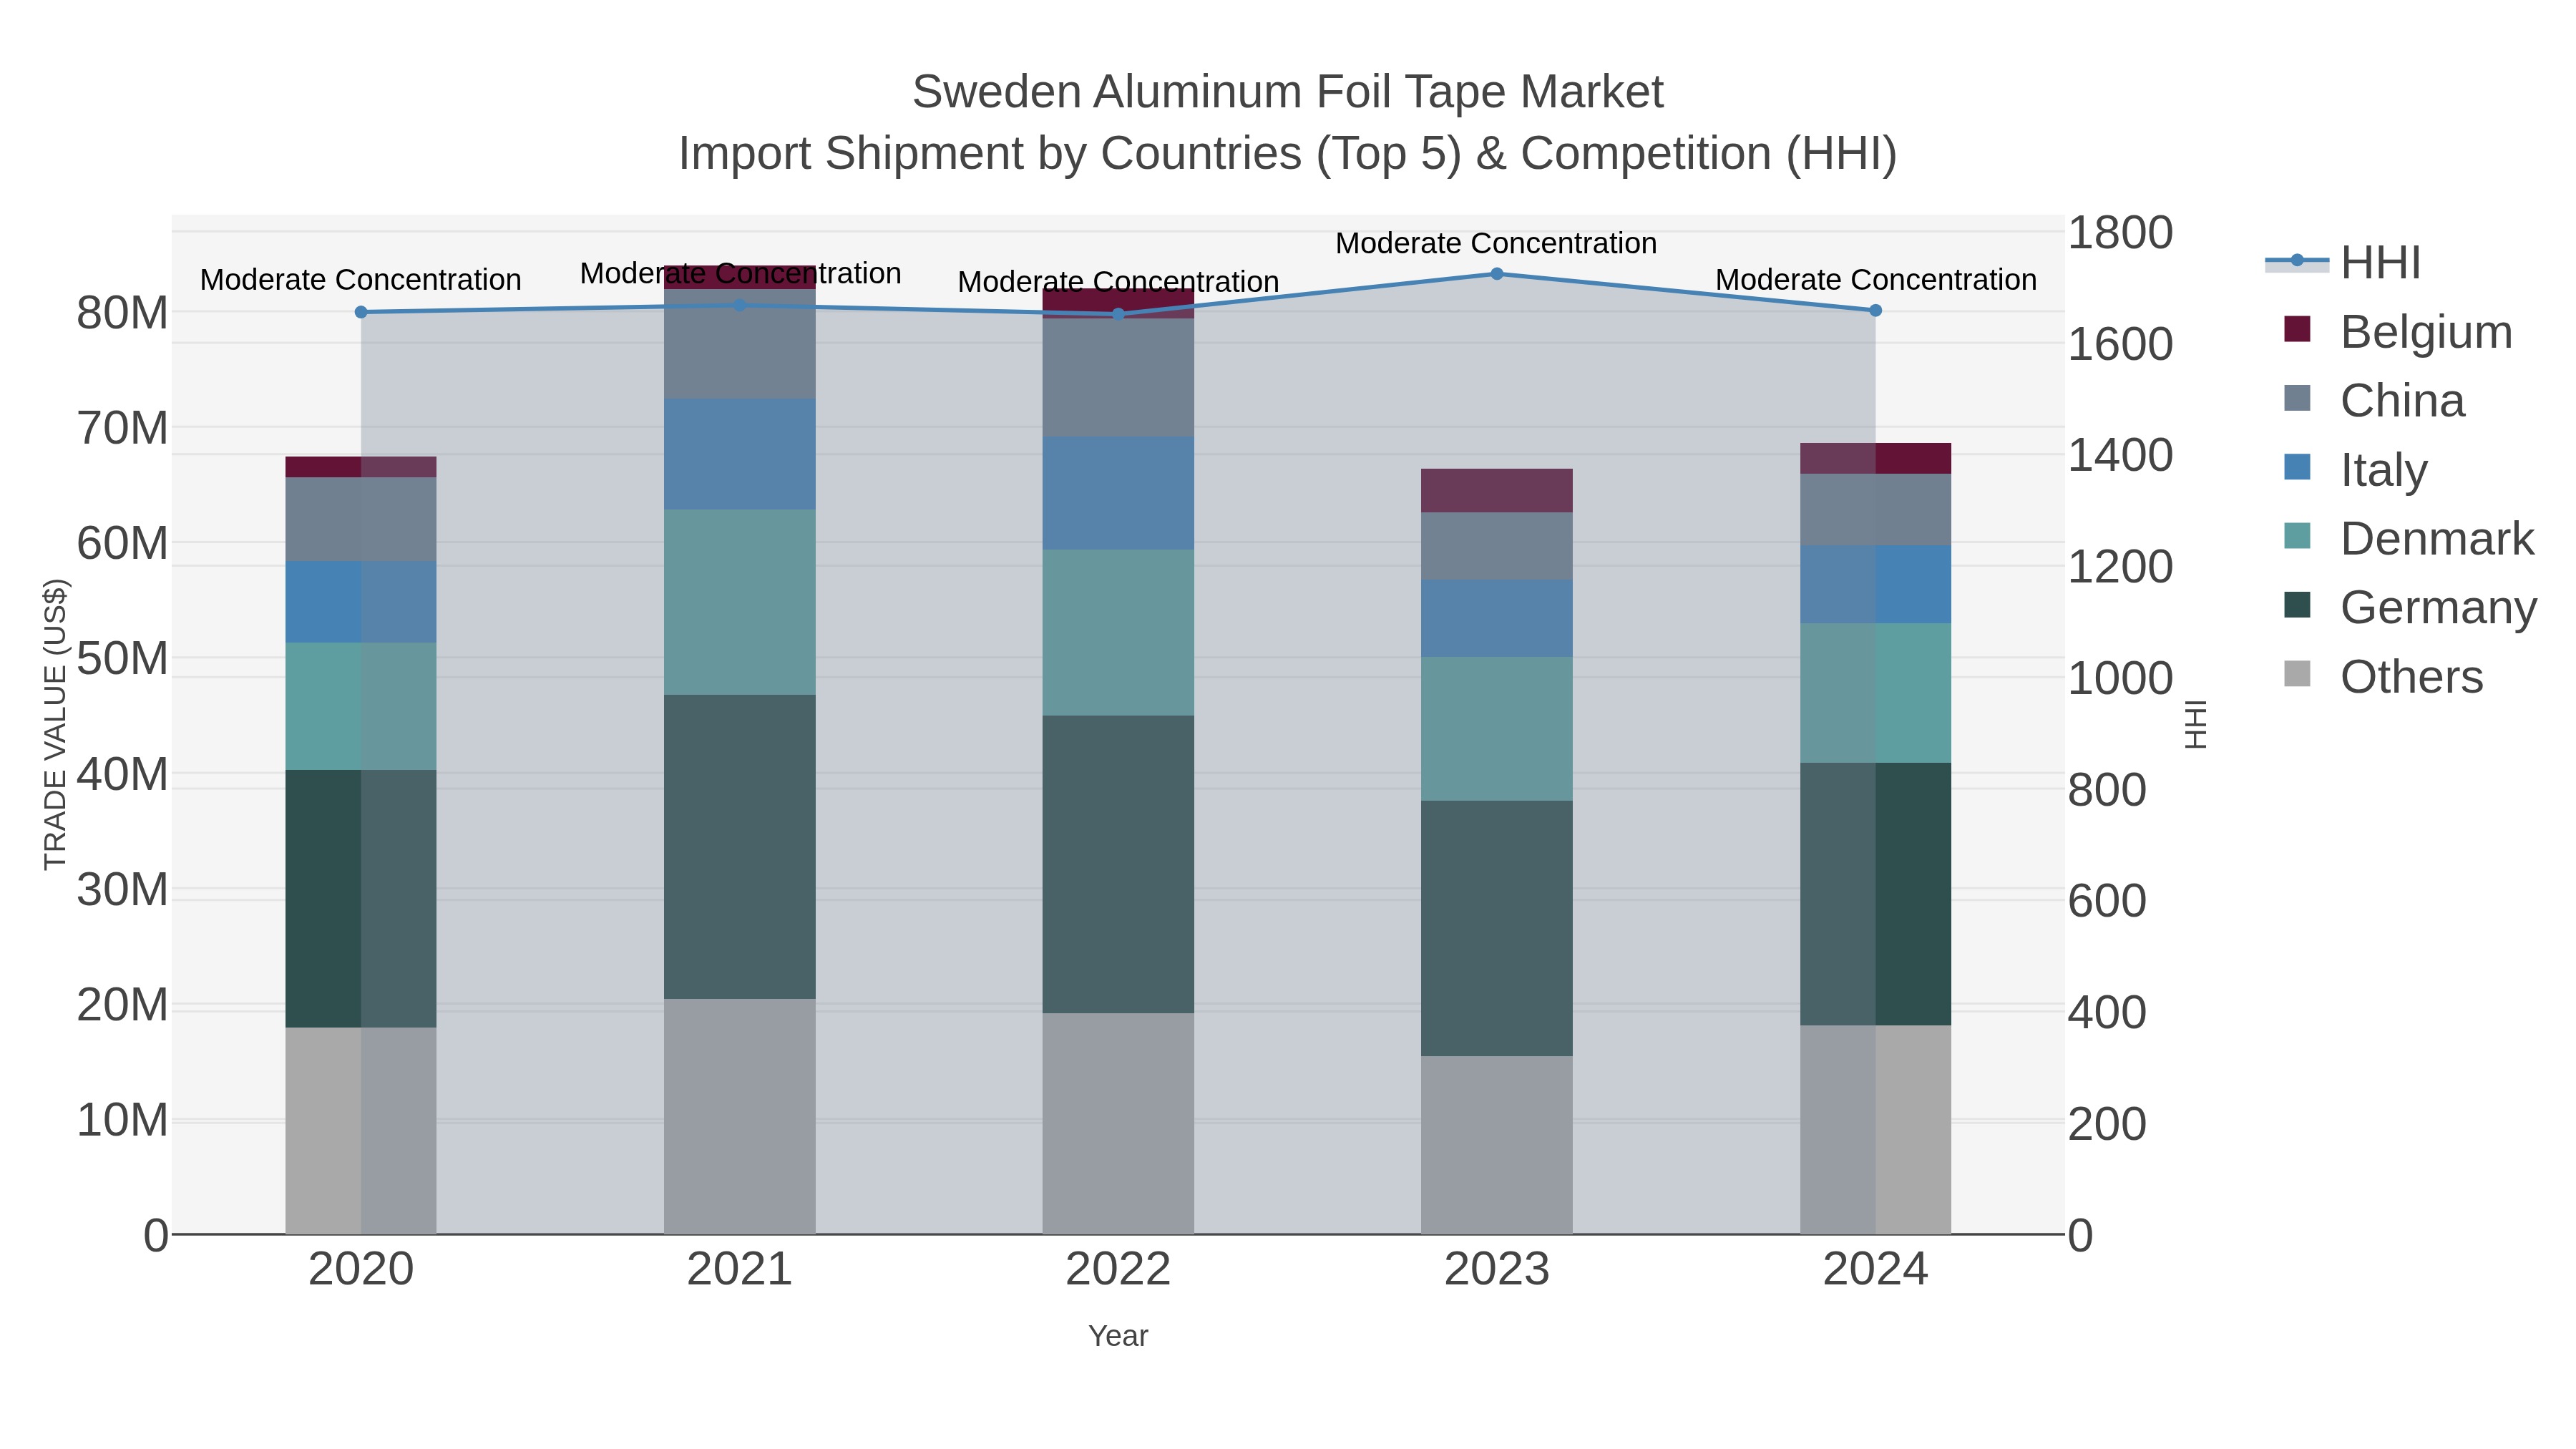The image size is (2576, 1449).
Task: Click the 400 tick on HHI axis
Action: pos(2107,1013)
